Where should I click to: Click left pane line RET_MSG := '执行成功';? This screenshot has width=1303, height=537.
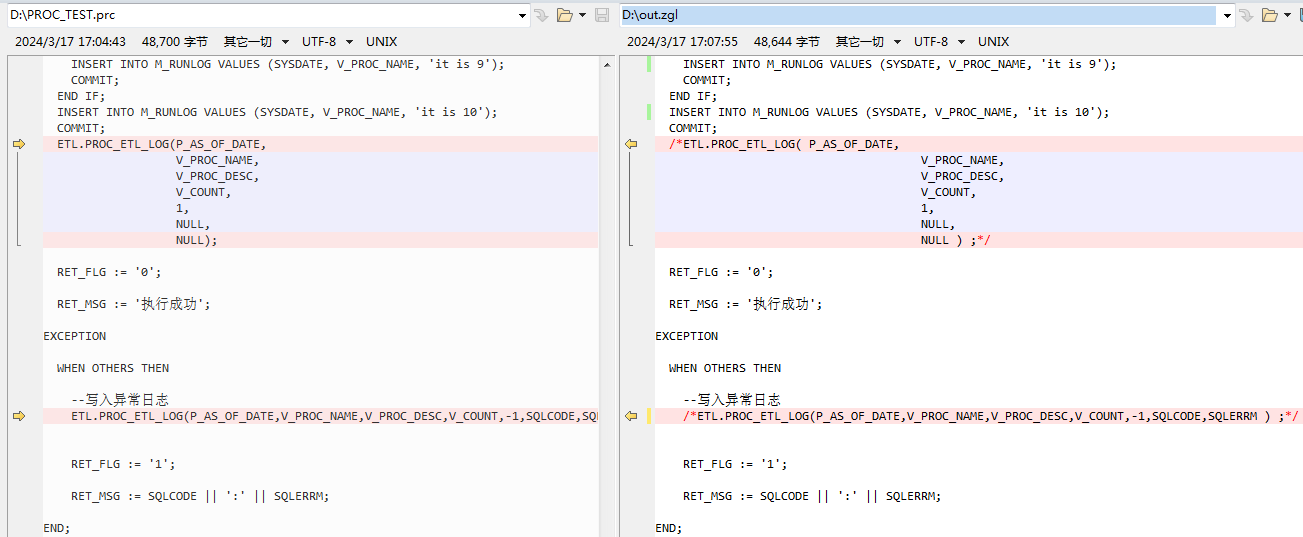coord(134,304)
